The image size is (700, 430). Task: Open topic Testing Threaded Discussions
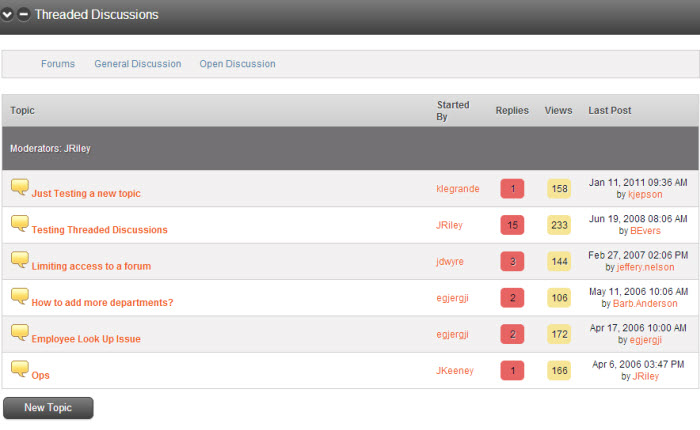click(x=99, y=230)
